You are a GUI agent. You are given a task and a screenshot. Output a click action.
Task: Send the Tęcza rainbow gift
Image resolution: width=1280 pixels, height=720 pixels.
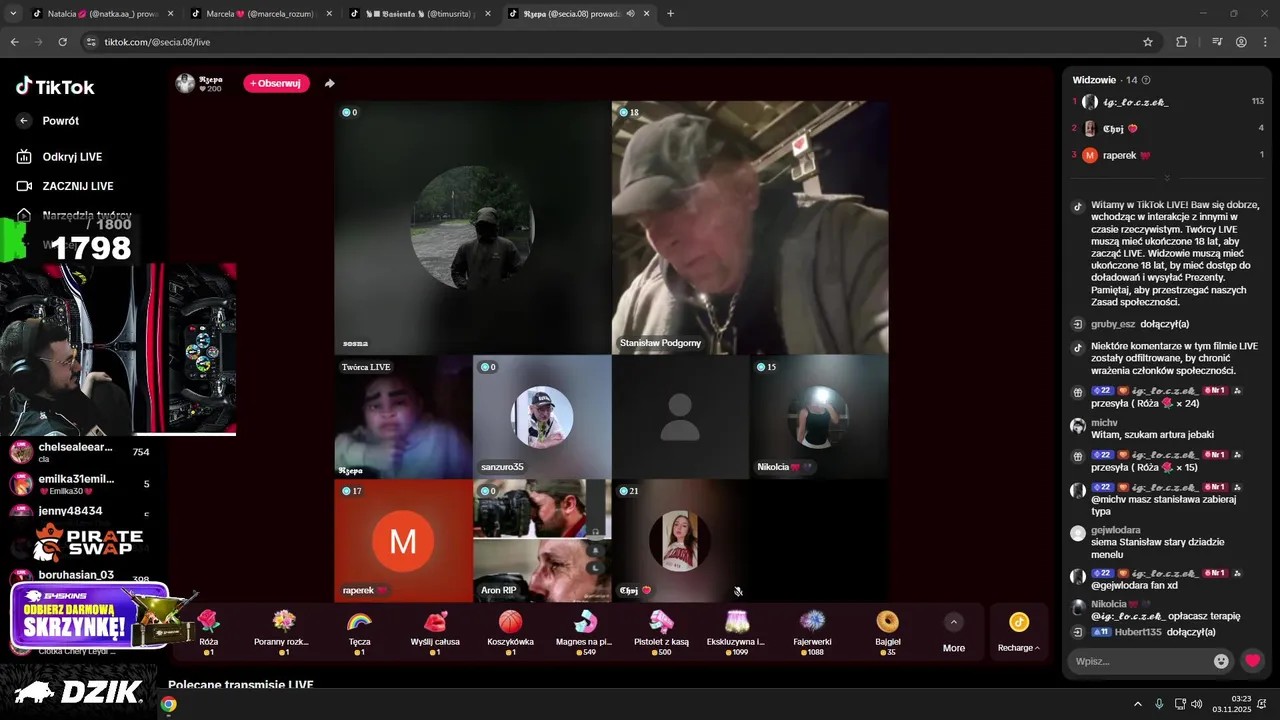359,632
